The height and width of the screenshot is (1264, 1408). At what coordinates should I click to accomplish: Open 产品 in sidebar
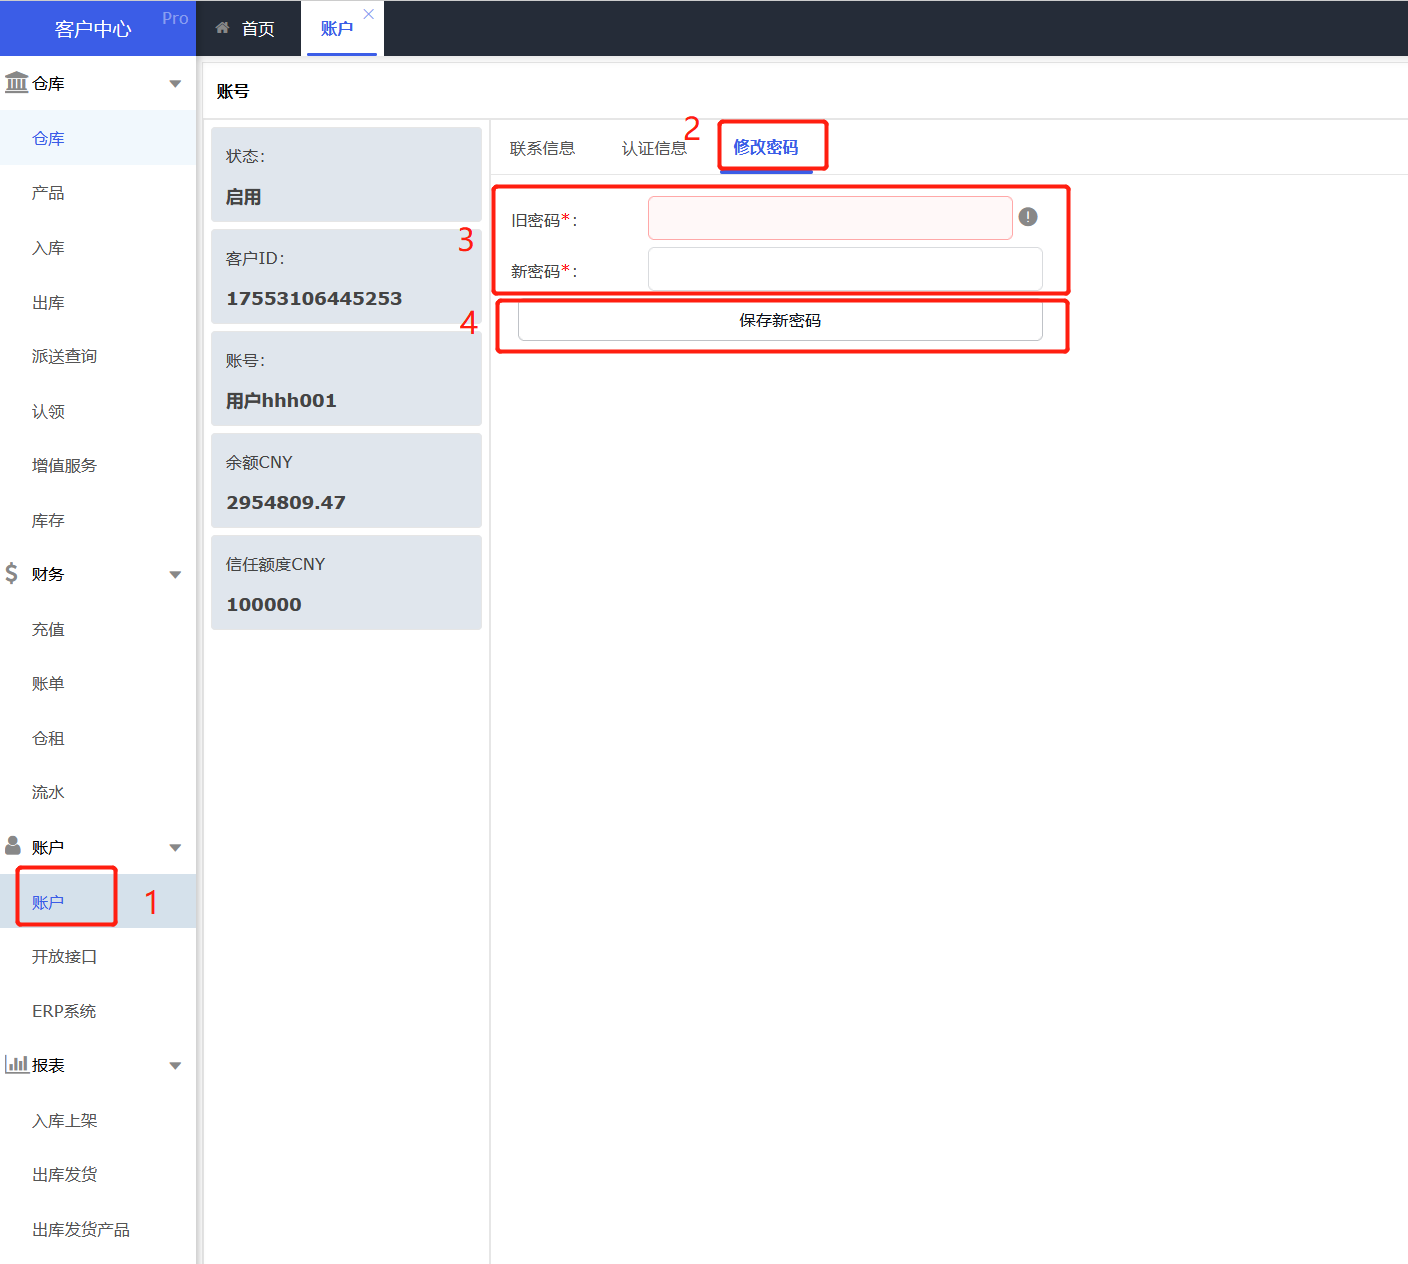click(98, 193)
